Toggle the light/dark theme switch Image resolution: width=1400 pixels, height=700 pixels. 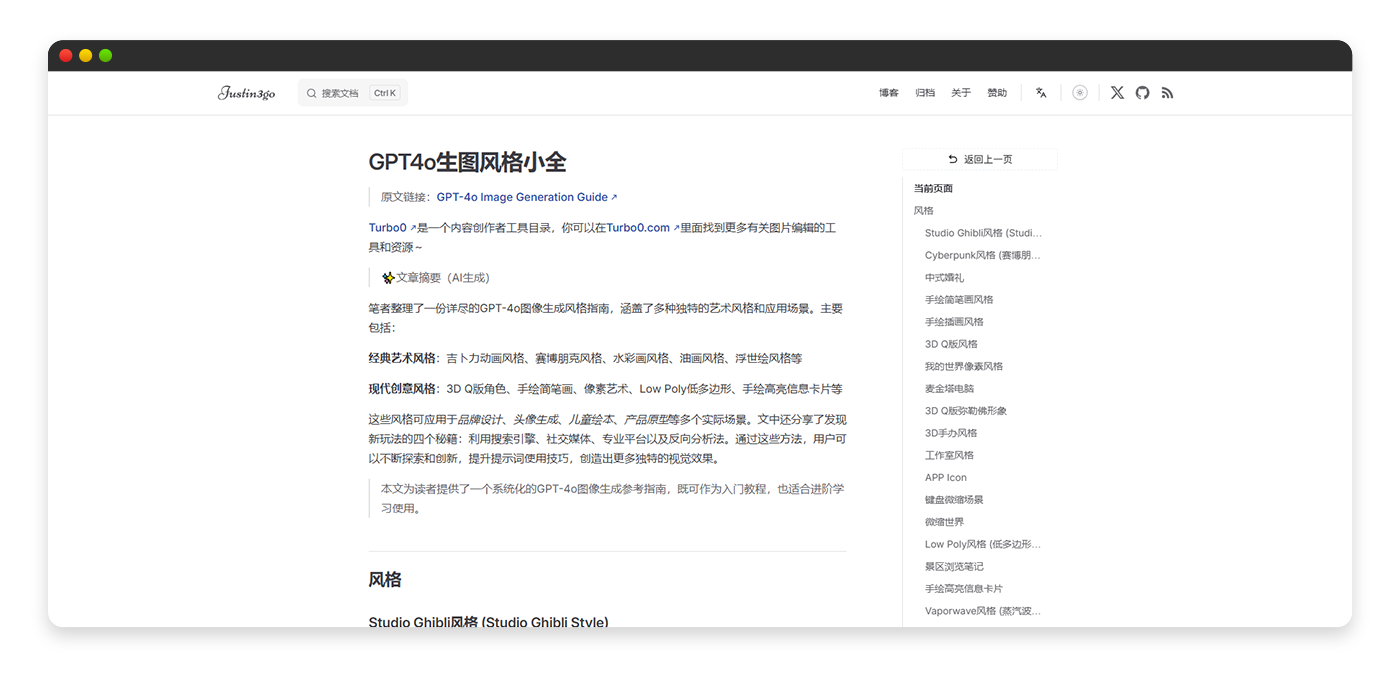click(x=1080, y=93)
